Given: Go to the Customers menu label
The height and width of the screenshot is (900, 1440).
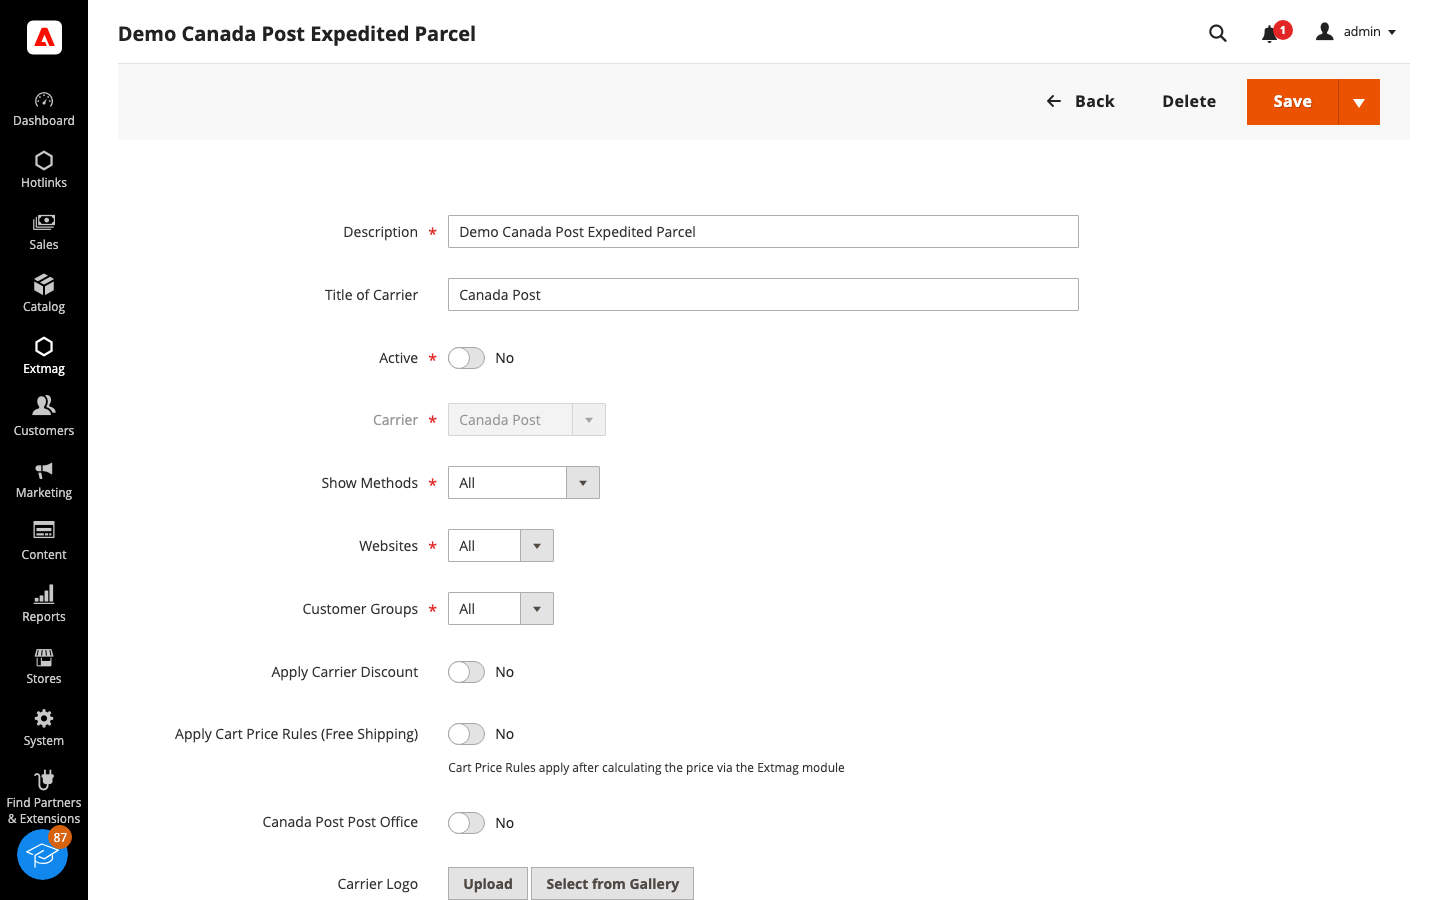Looking at the screenshot, I should point(44,431).
